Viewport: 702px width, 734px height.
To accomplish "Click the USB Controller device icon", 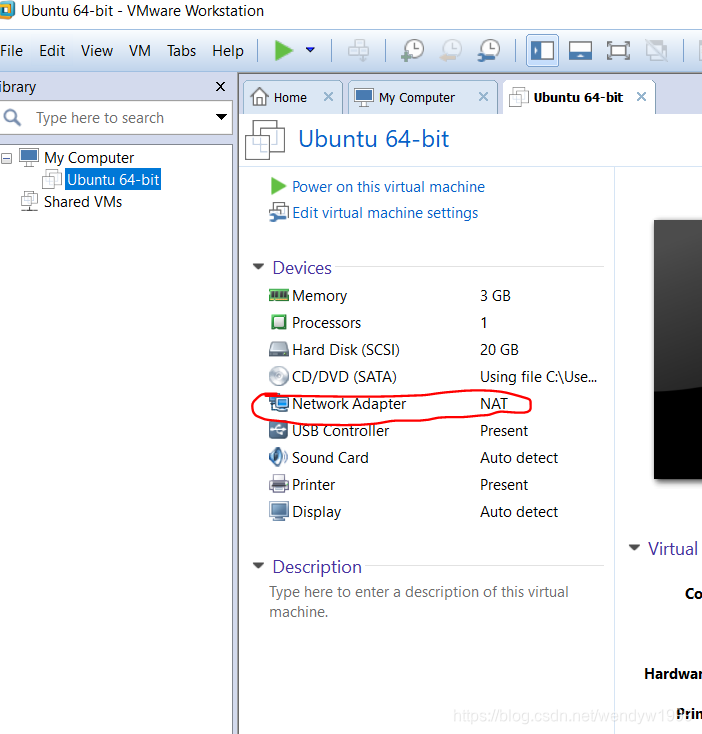I will tap(278, 430).
